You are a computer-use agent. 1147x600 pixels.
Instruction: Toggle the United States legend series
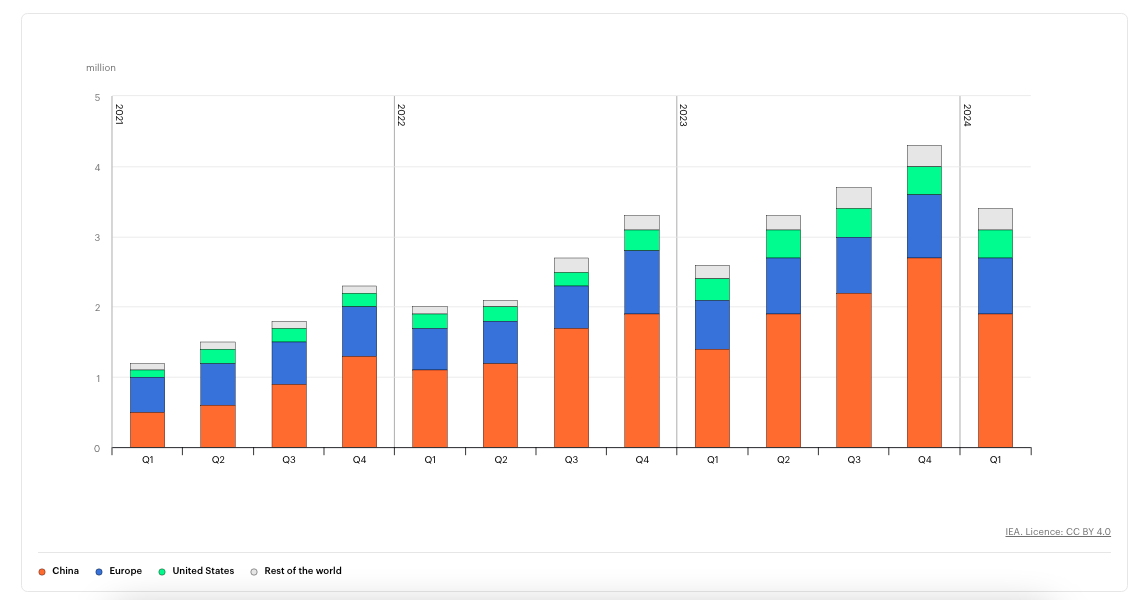tap(196, 571)
